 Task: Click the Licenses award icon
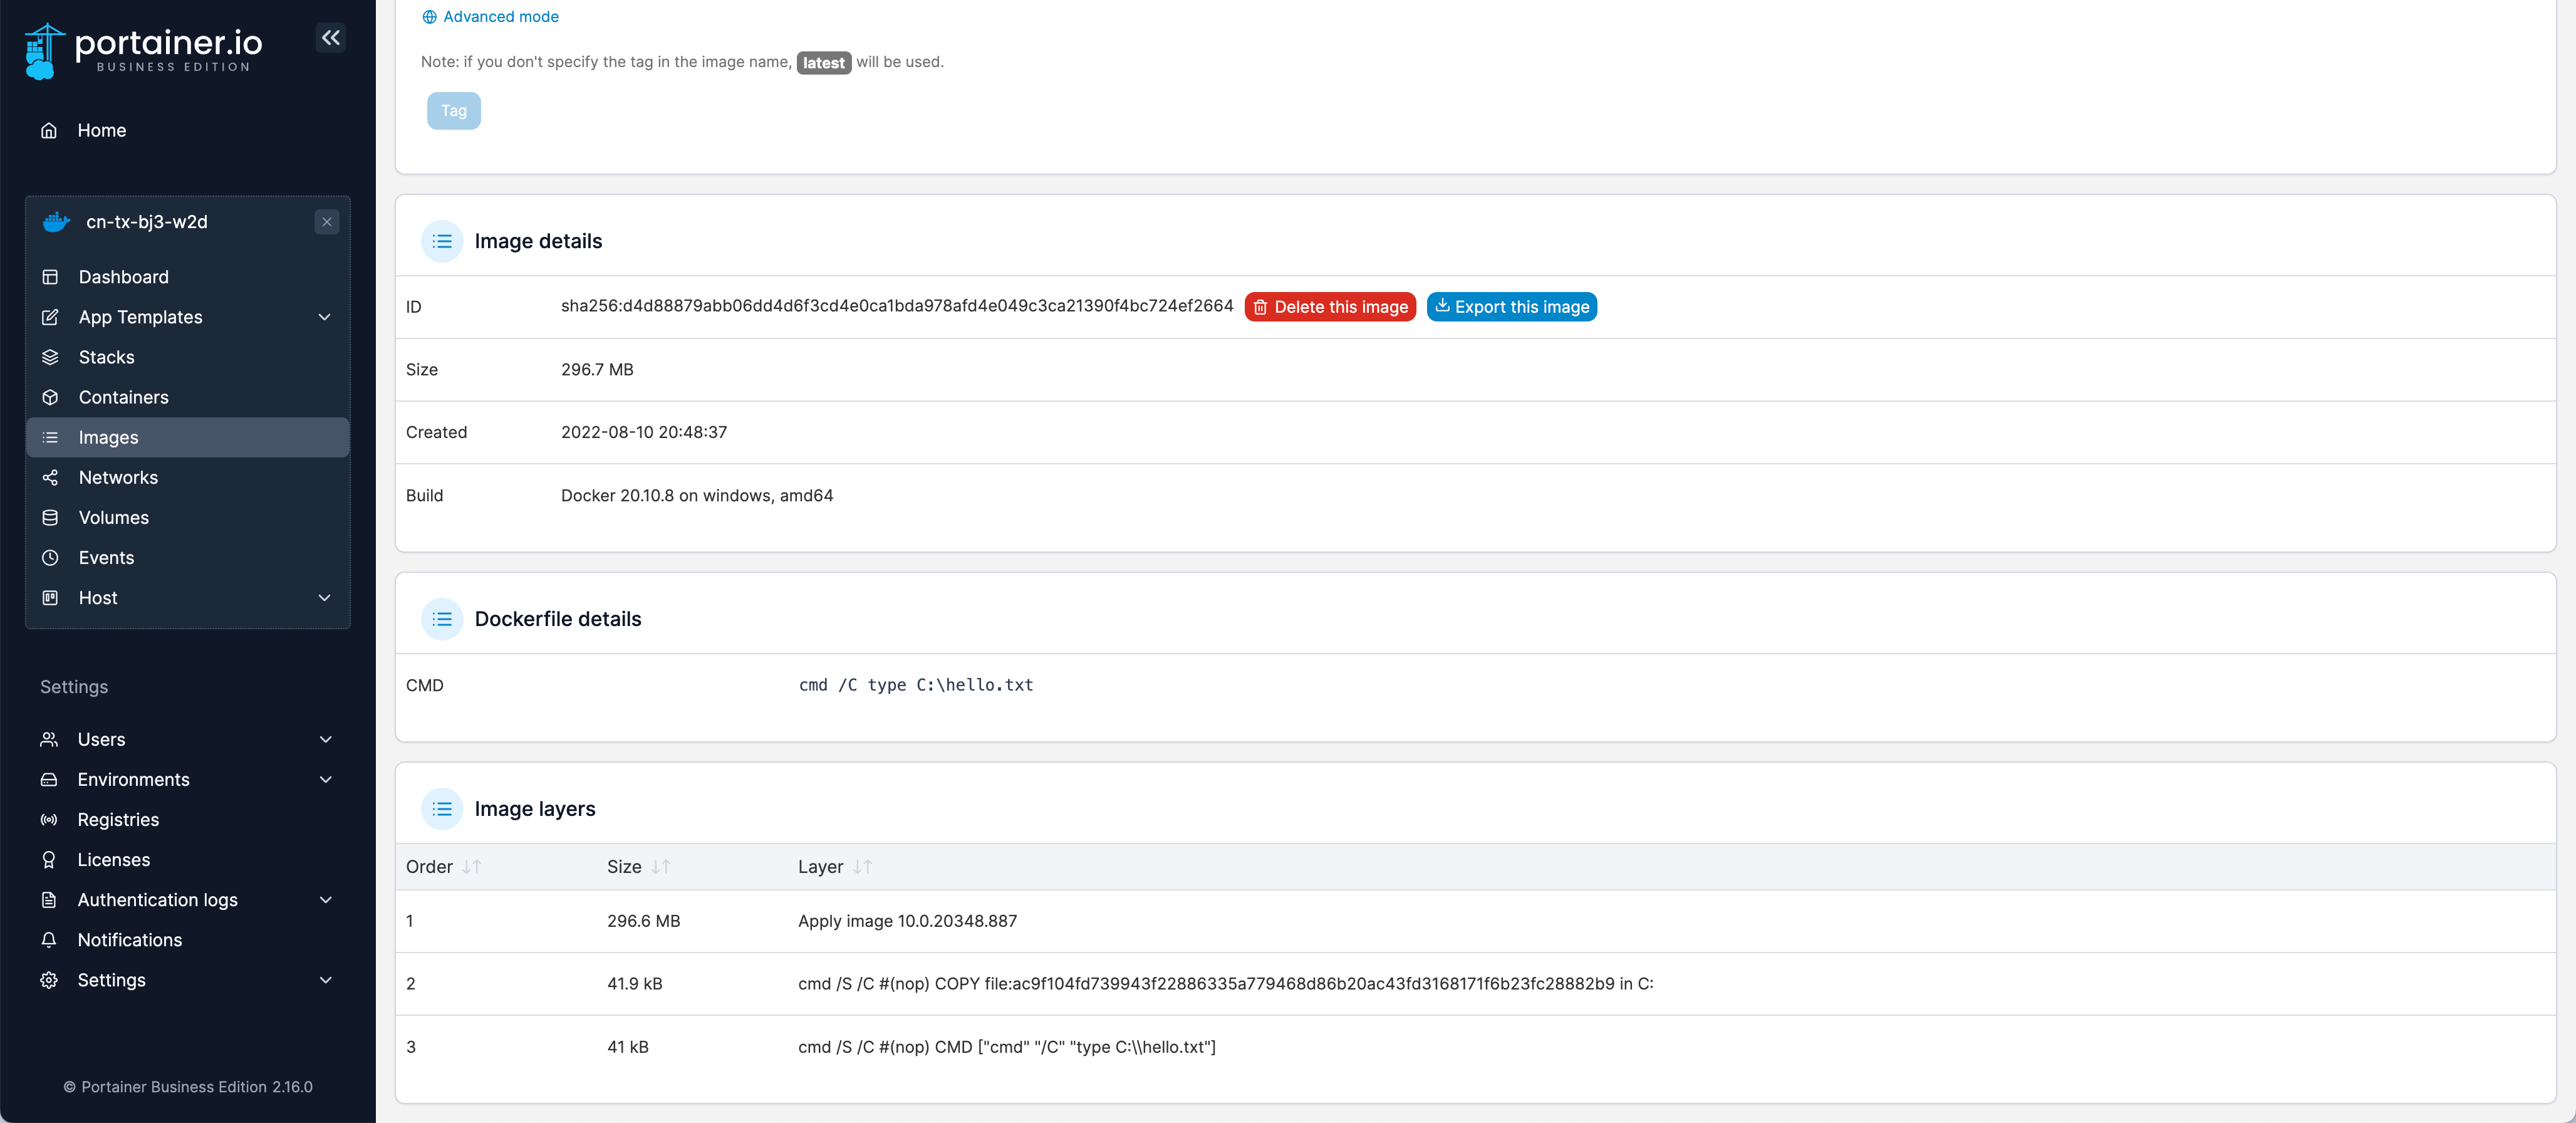click(49, 859)
